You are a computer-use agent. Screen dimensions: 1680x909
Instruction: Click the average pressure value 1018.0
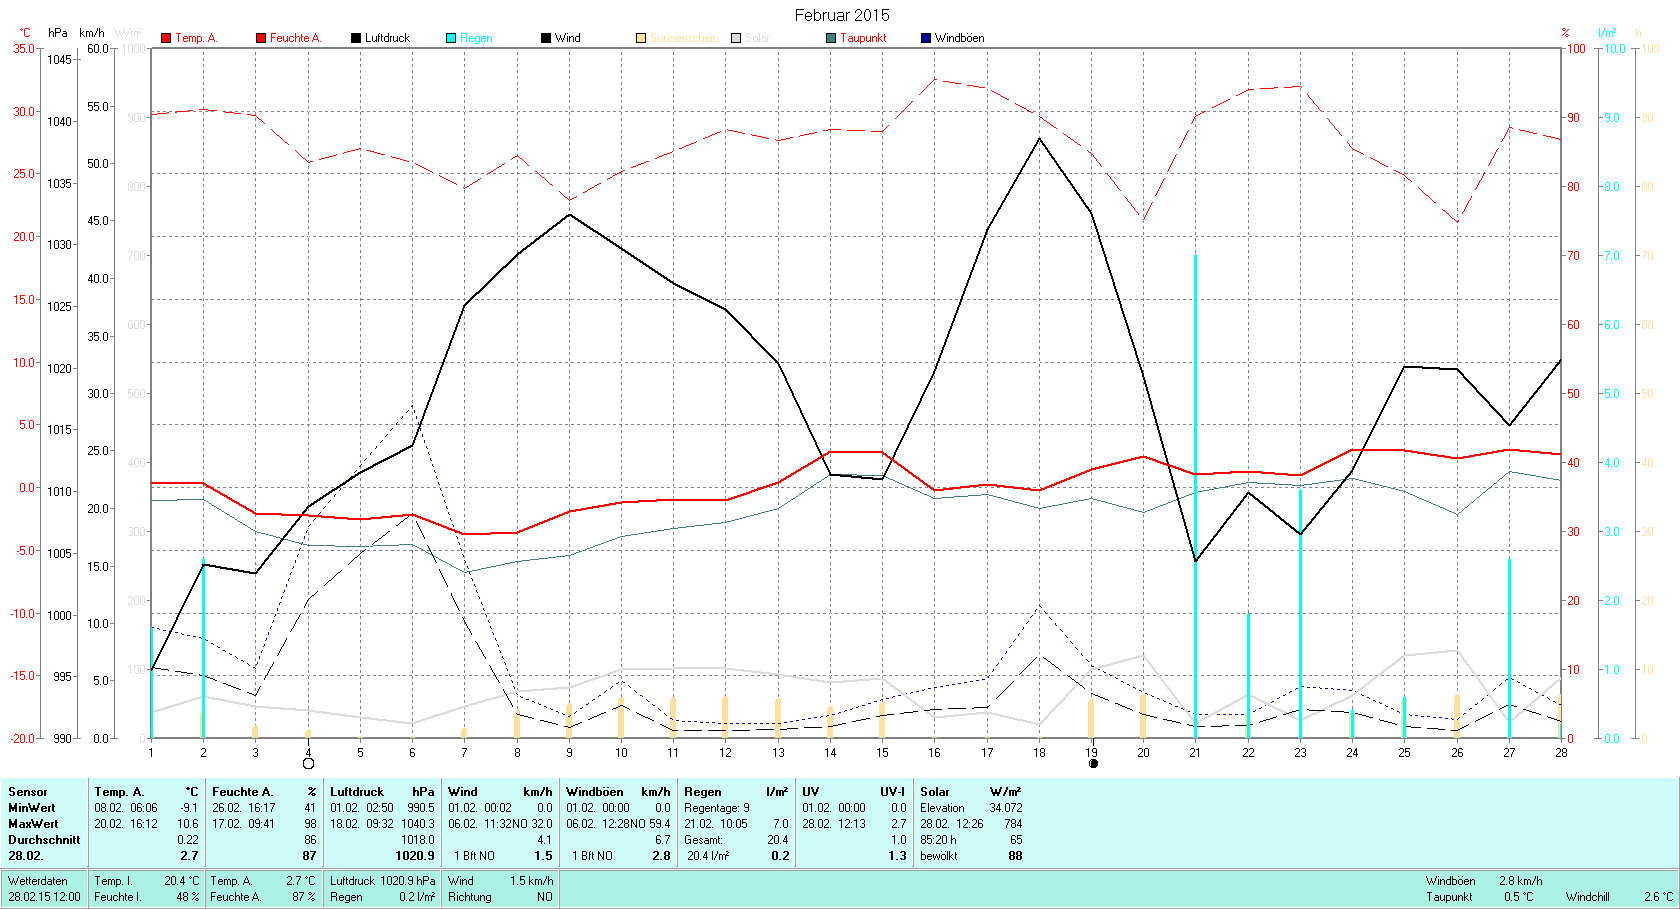[x=418, y=840]
